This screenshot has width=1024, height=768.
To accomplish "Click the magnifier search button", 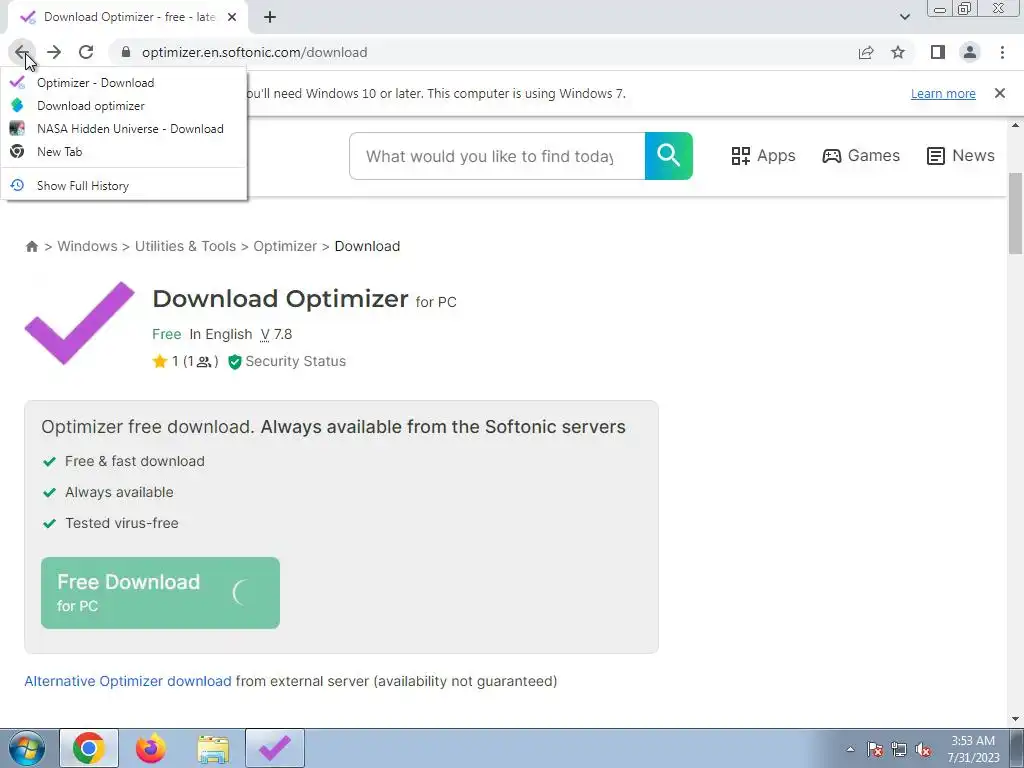I will coord(669,156).
